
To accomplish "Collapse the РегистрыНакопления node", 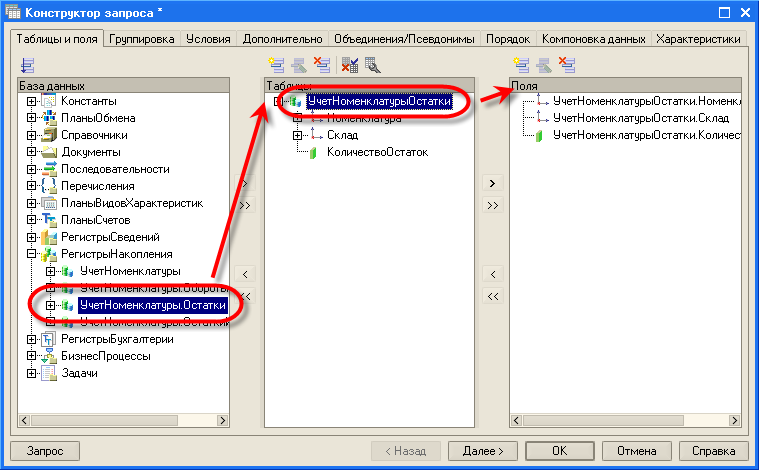I will click(x=32, y=254).
